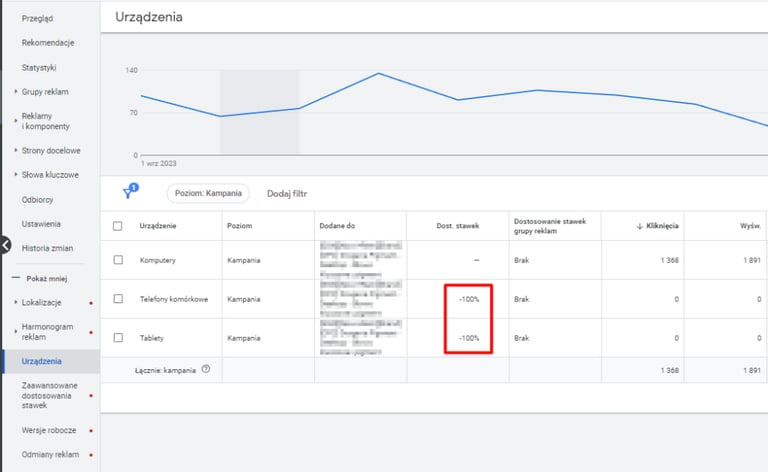
Task: Toggle the Tablety row checkbox
Action: (x=118, y=338)
